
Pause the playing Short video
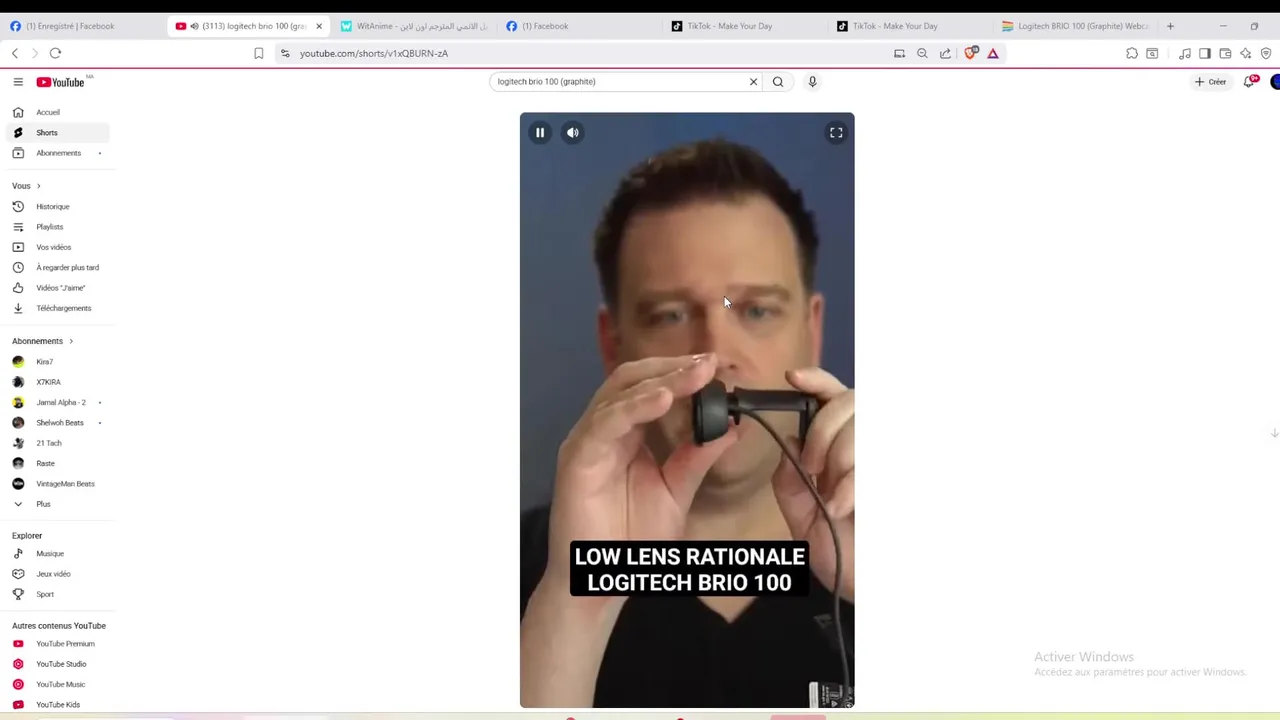coord(540,132)
